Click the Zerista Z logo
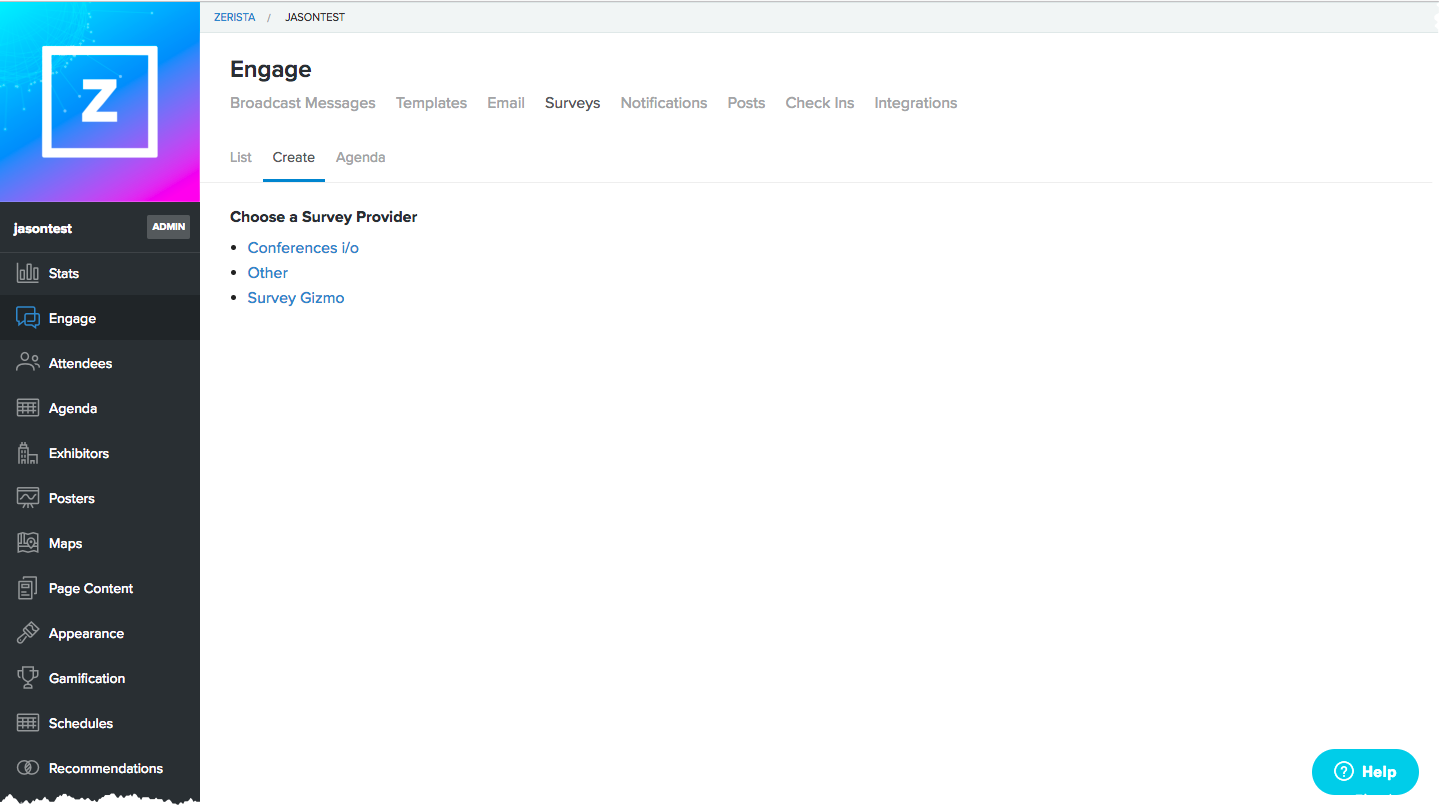 (x=100, y=101)
